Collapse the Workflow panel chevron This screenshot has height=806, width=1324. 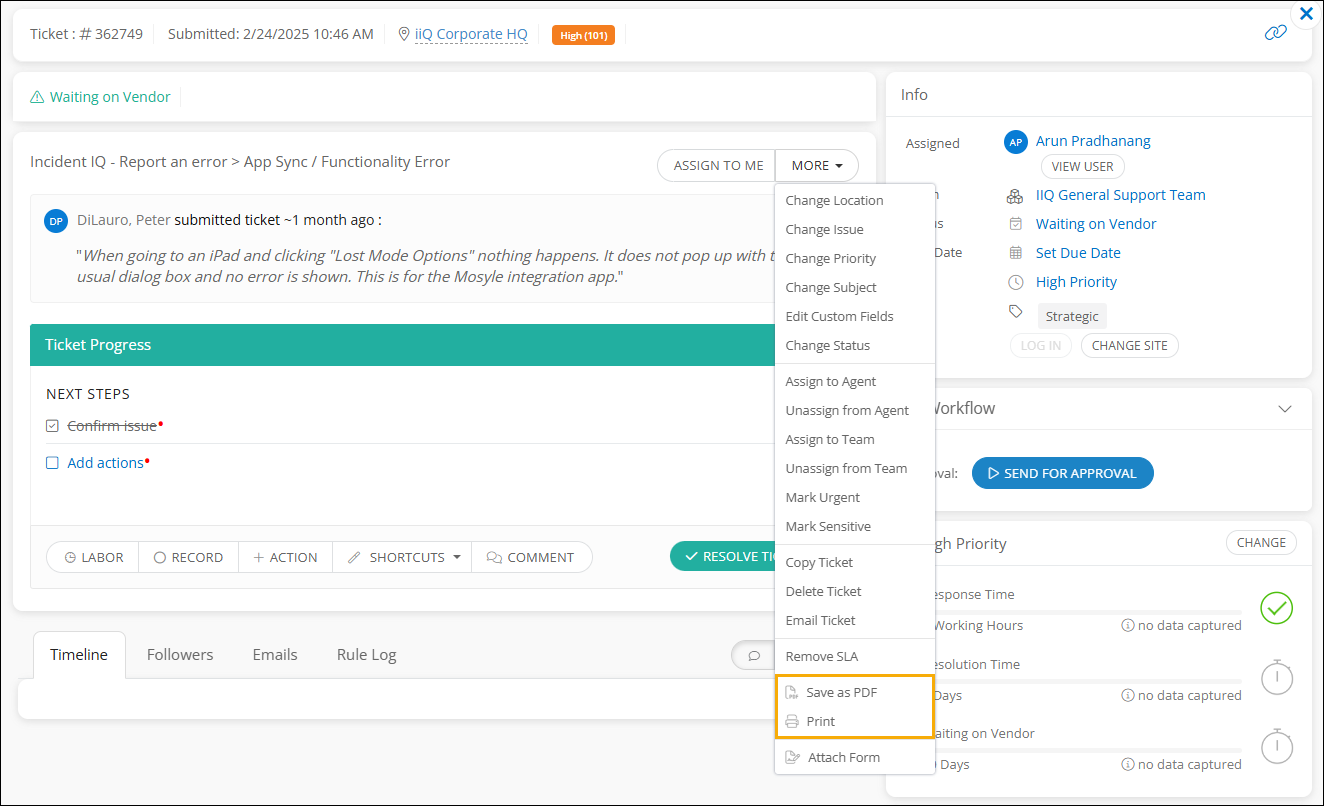pyautogui.click(x=1285, y=409)
